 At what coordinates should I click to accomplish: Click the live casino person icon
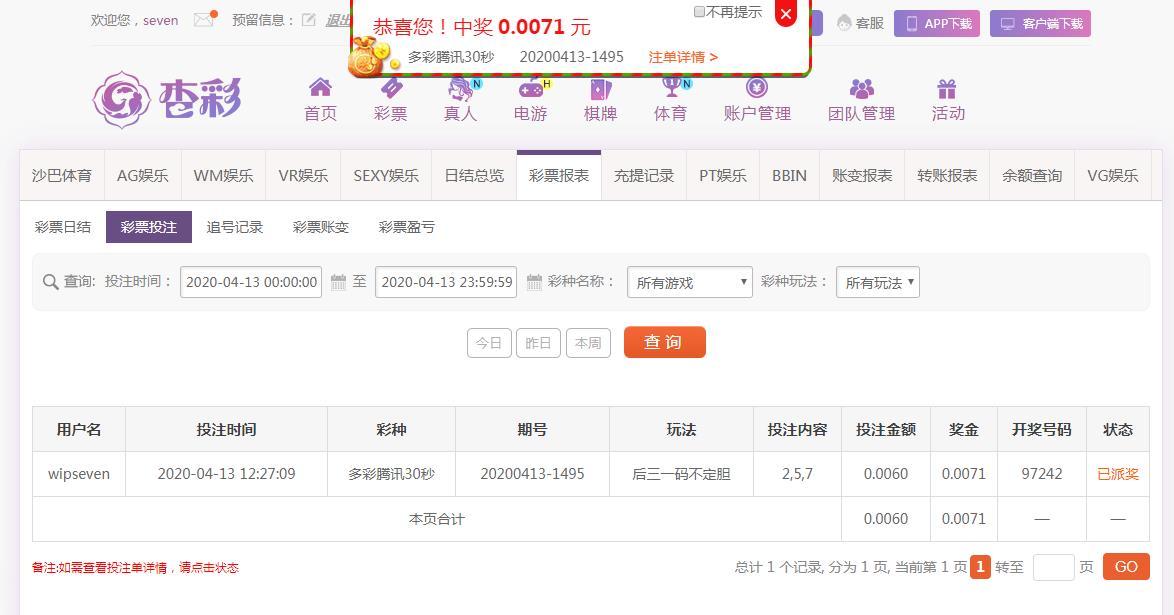[460, 89]
